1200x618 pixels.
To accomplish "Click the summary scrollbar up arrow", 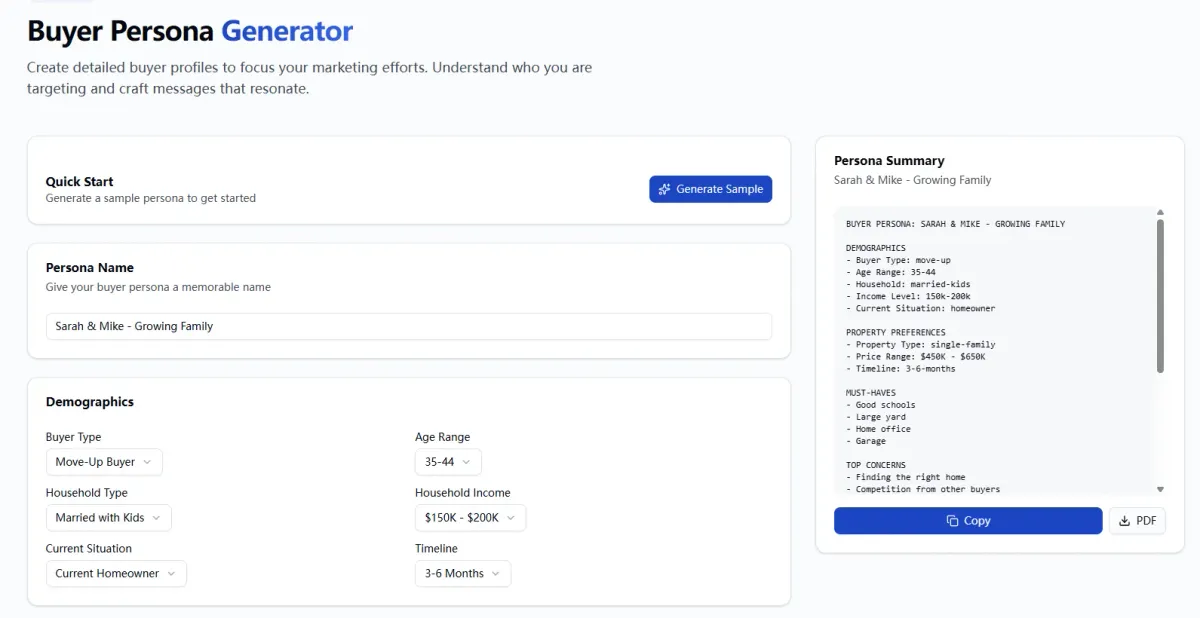I will pyautogui.click(x=1160, y=212).
